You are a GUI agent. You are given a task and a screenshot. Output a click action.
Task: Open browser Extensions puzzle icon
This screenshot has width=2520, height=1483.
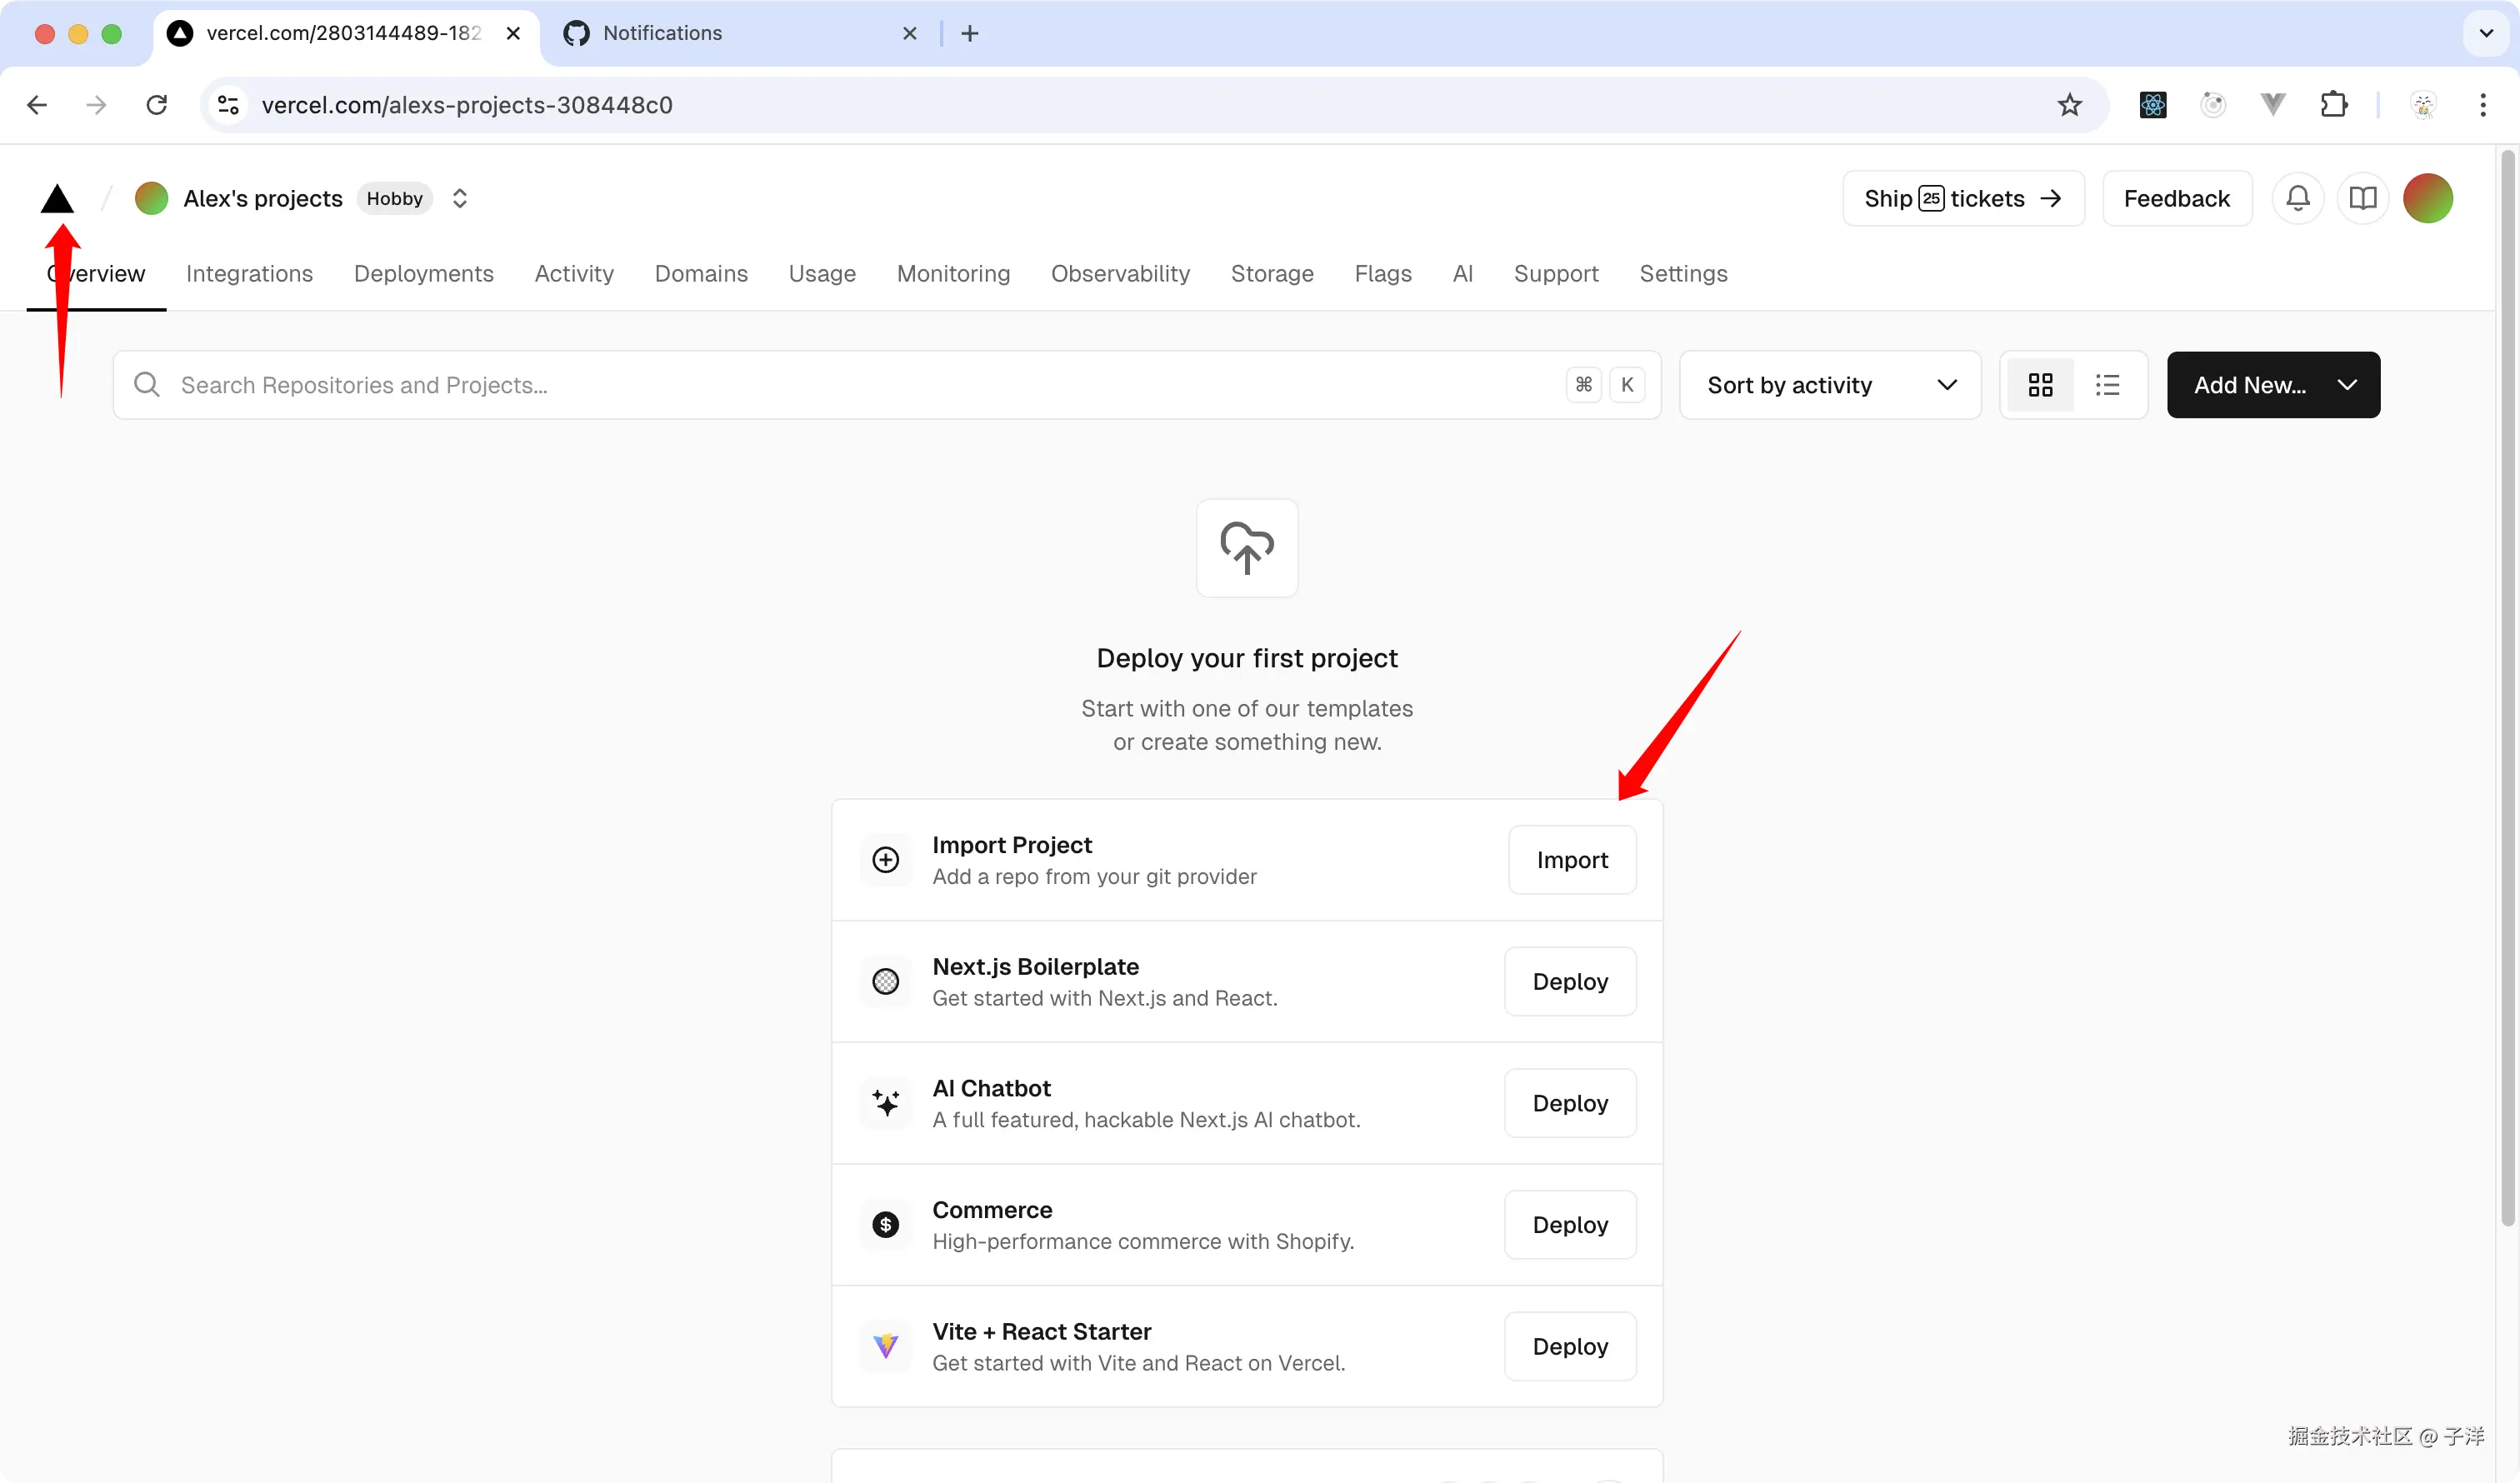(2333, 105)
